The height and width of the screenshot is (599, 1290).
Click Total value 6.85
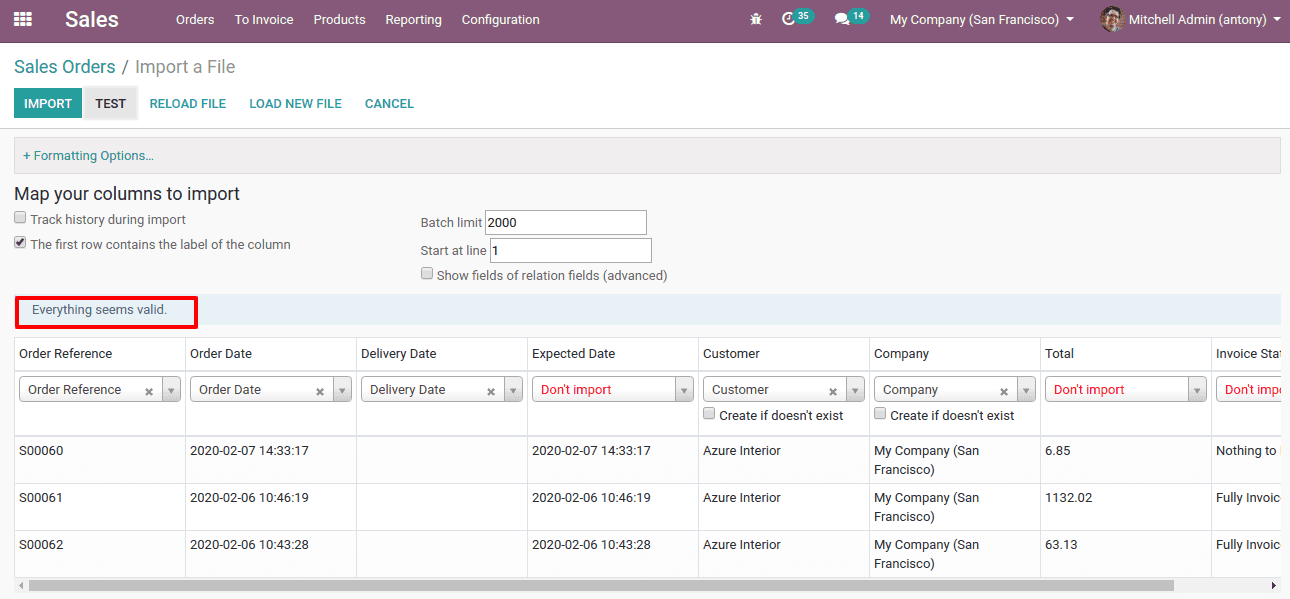[1058, 451]
